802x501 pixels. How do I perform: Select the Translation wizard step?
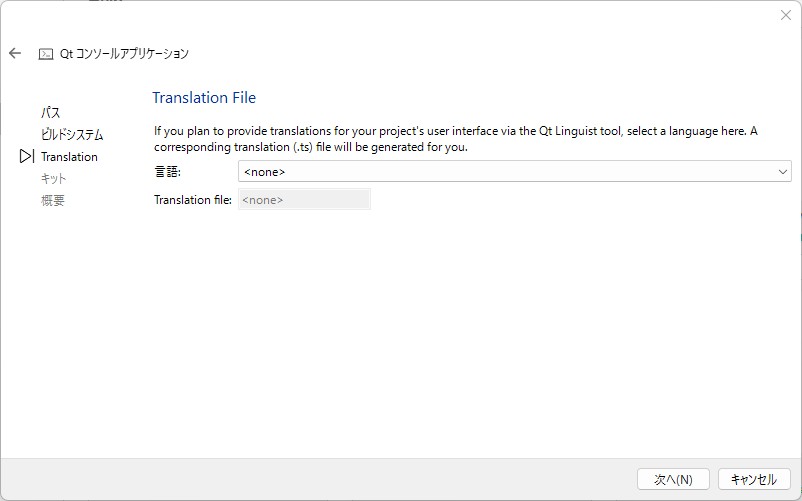(69, 157)
